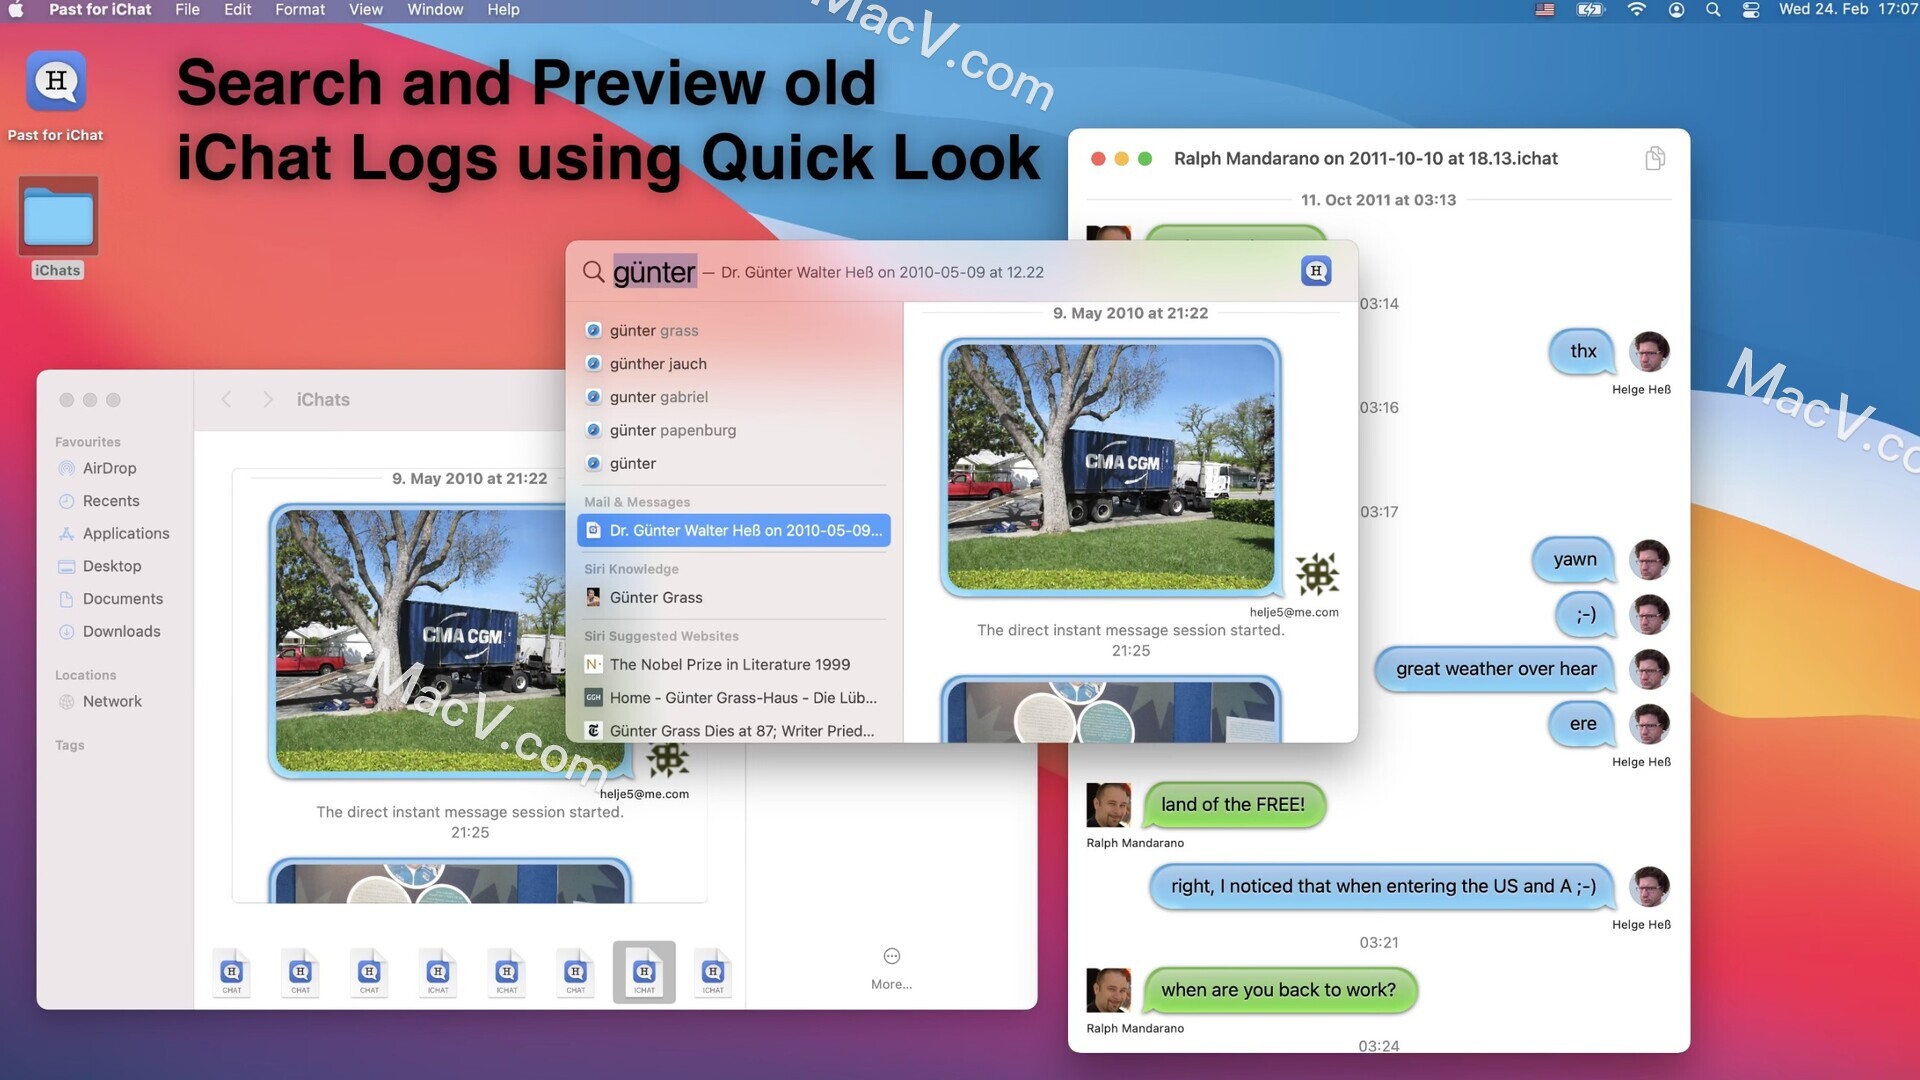Click the truck photo in Finder preview
The image size is (1920, 1080).
[420, 641]
